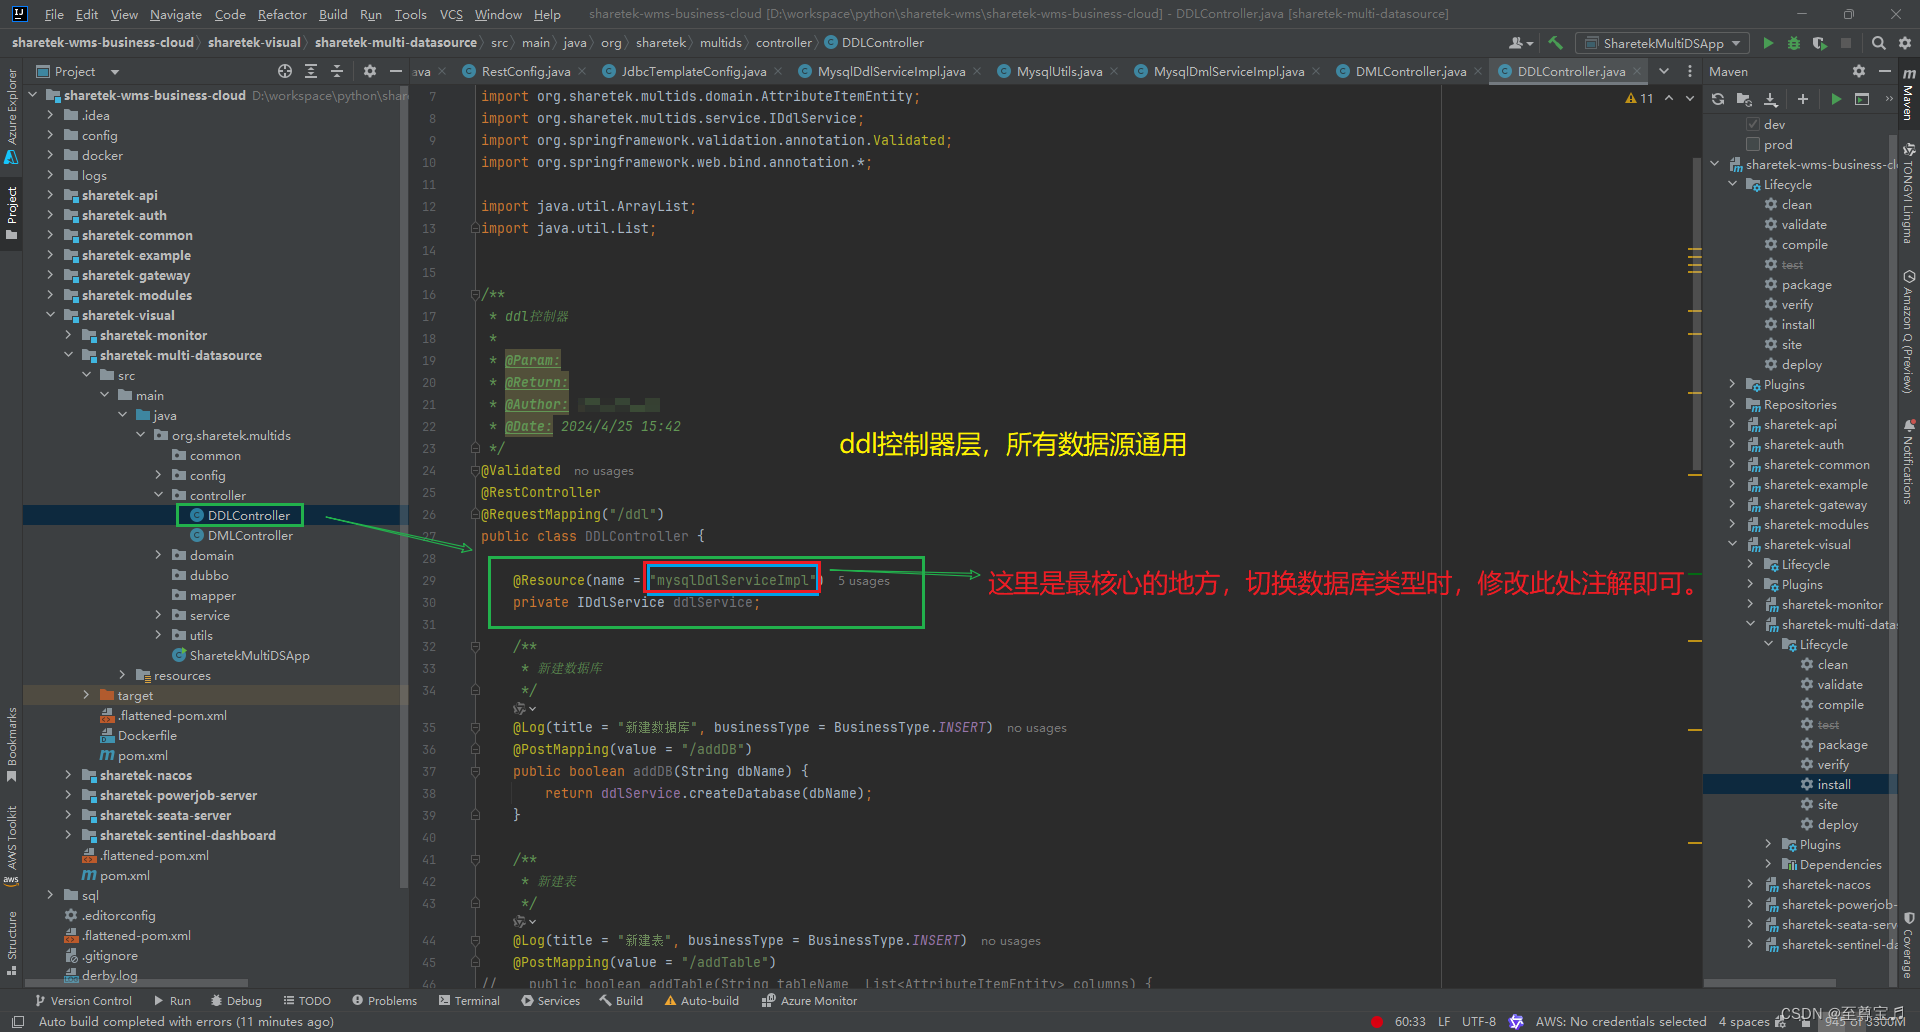Click the '5 usages' inlay hint
The height and width of the screenshot is (1032, 1920).
coord(863,580)
